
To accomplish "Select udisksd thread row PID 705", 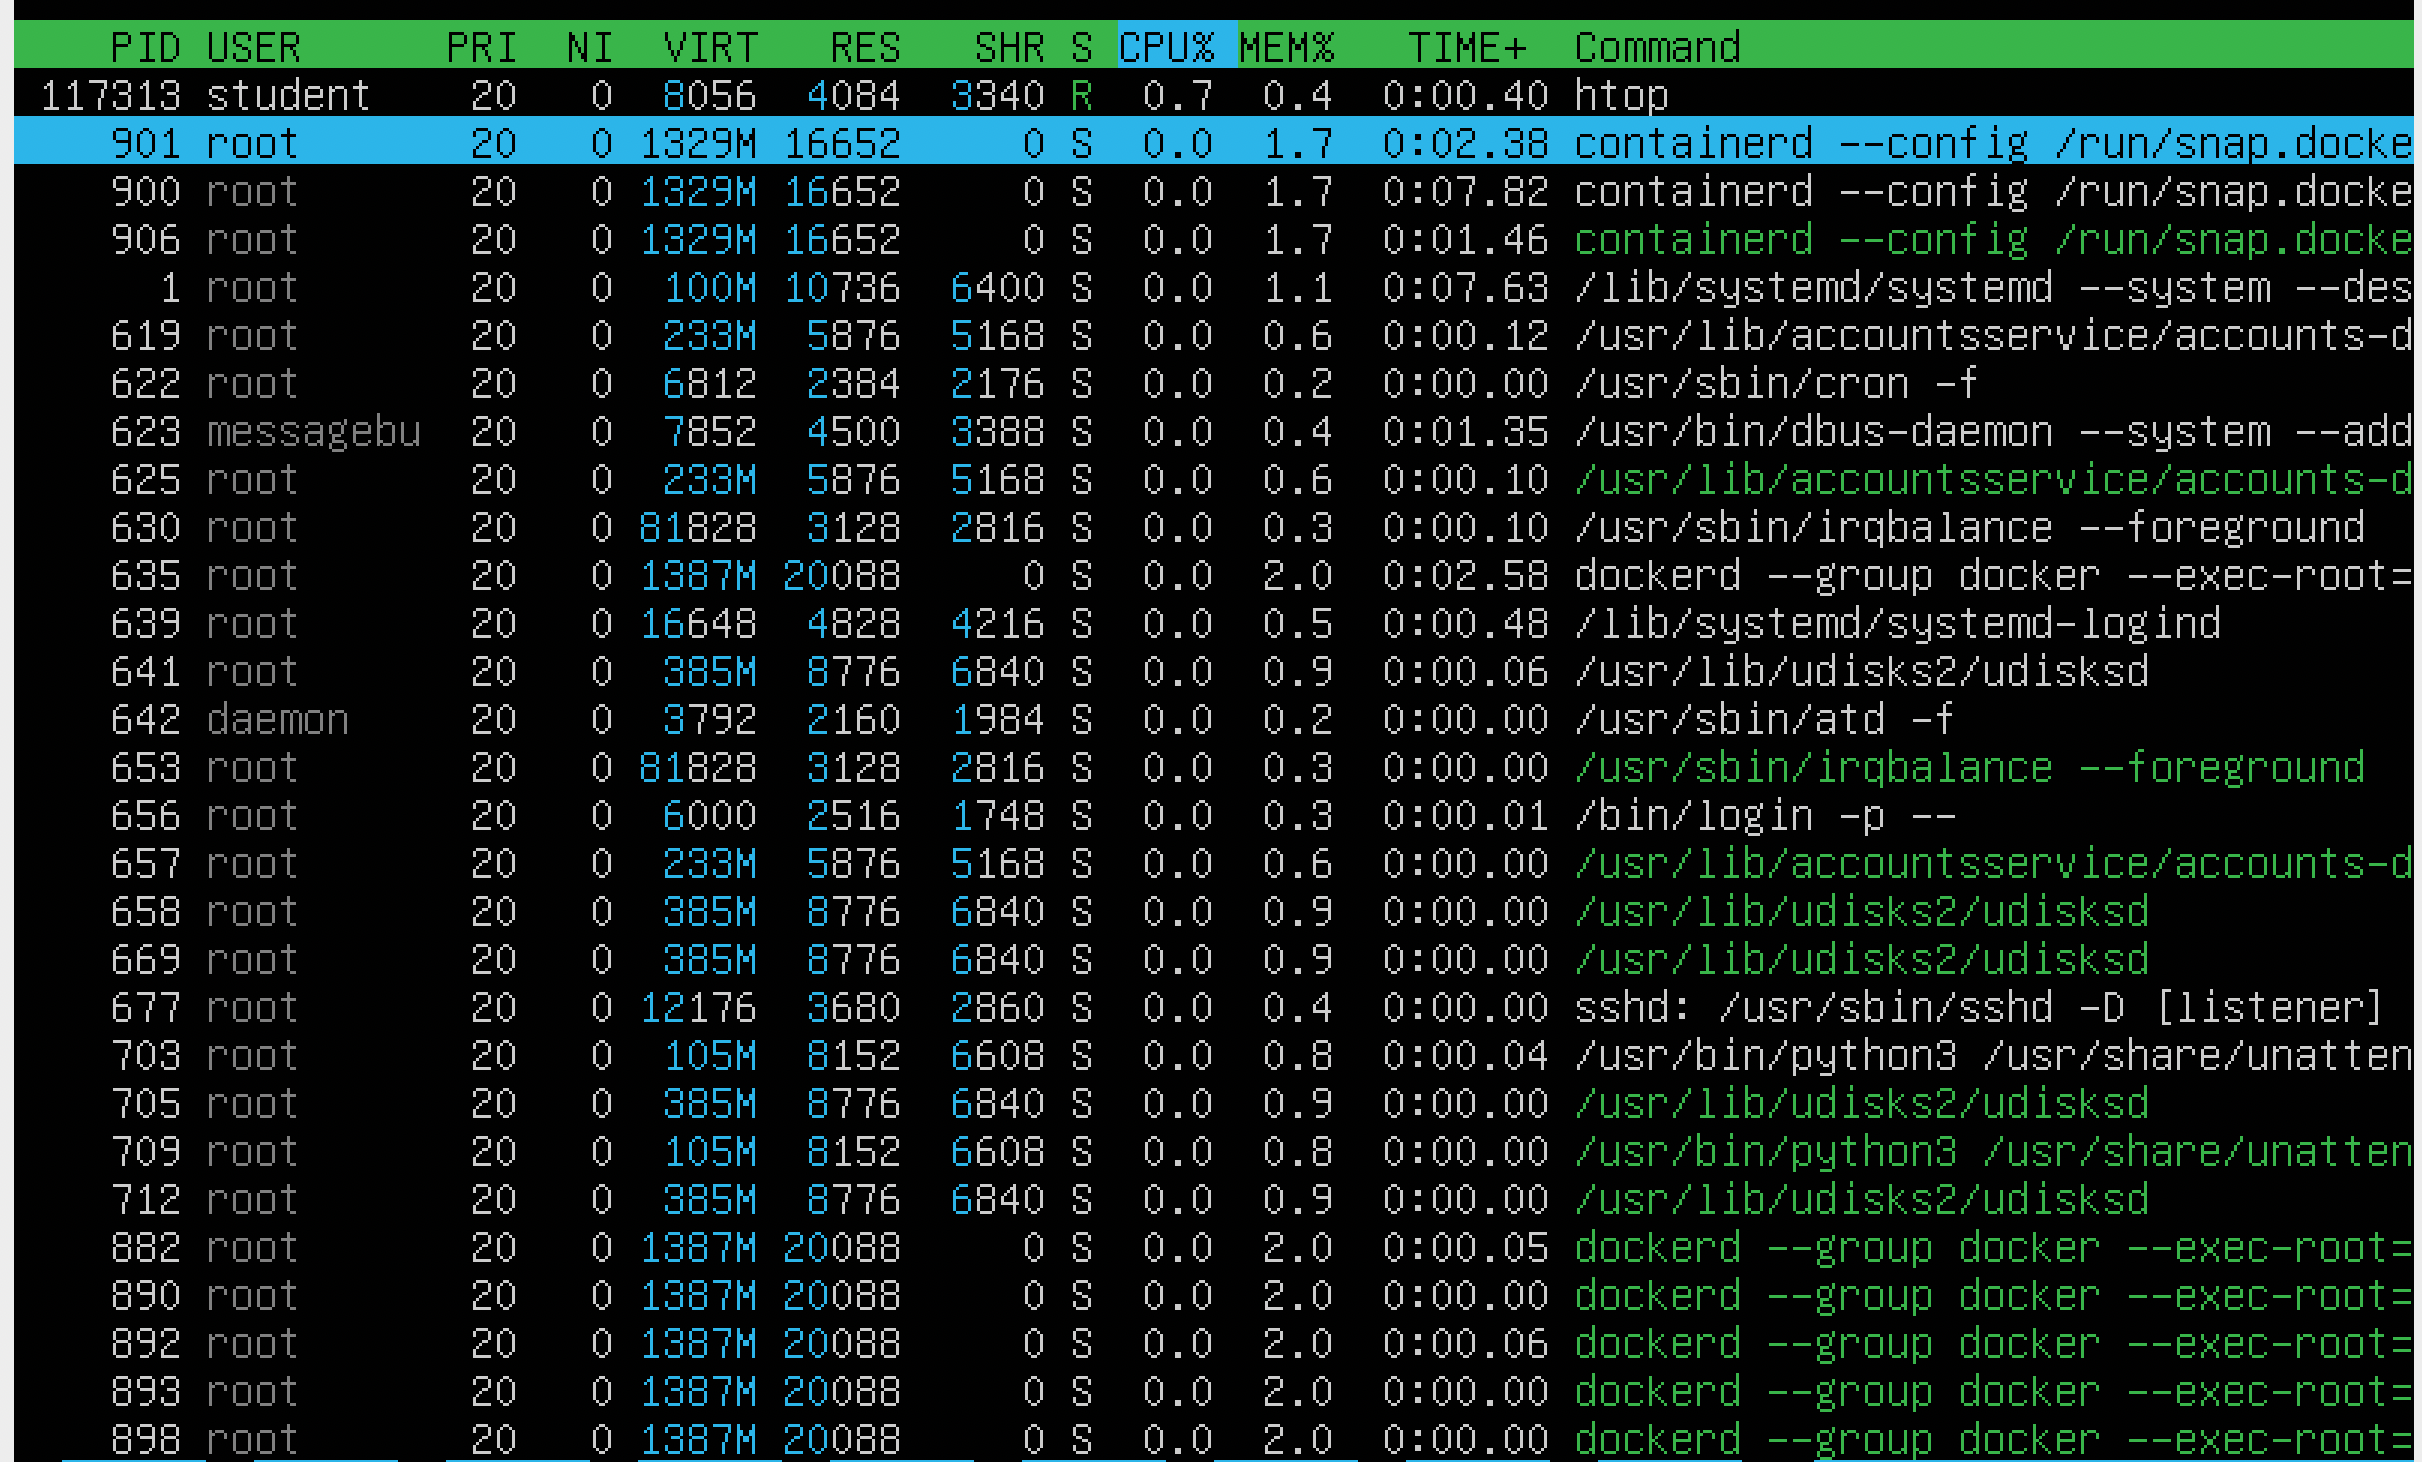I will pos(1214,1103).
